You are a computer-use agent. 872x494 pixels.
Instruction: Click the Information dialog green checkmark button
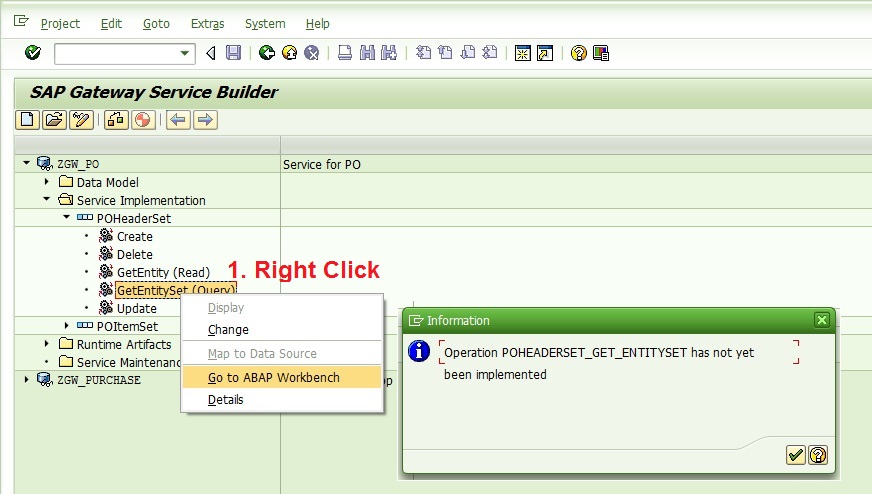pyautogui.click(x=795, y=455)
